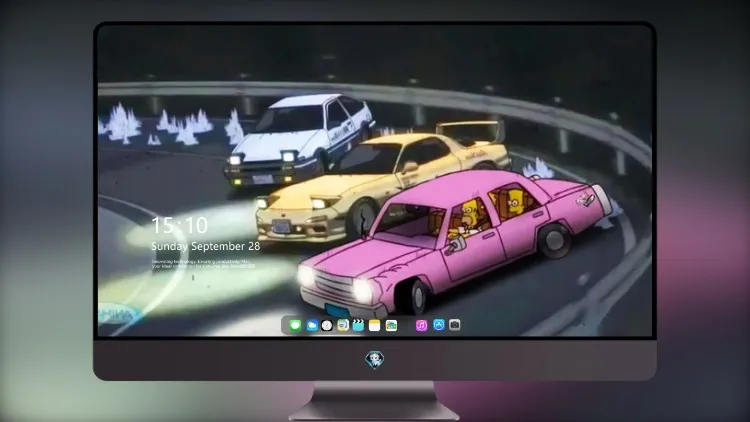Open the blue App Store icon
This screenshot has width=750, height=422.
pyautogui.click(x=439, y=325)
